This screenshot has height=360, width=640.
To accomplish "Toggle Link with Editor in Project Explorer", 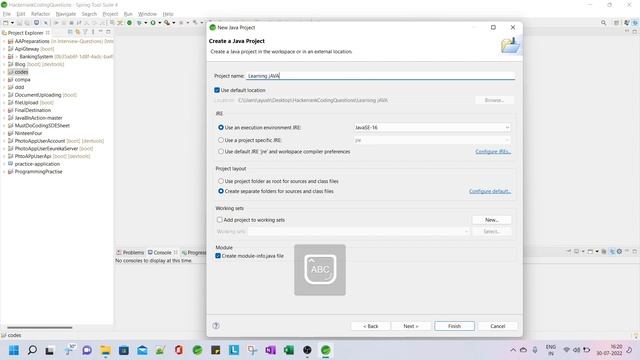I will [x=78, y=32].
